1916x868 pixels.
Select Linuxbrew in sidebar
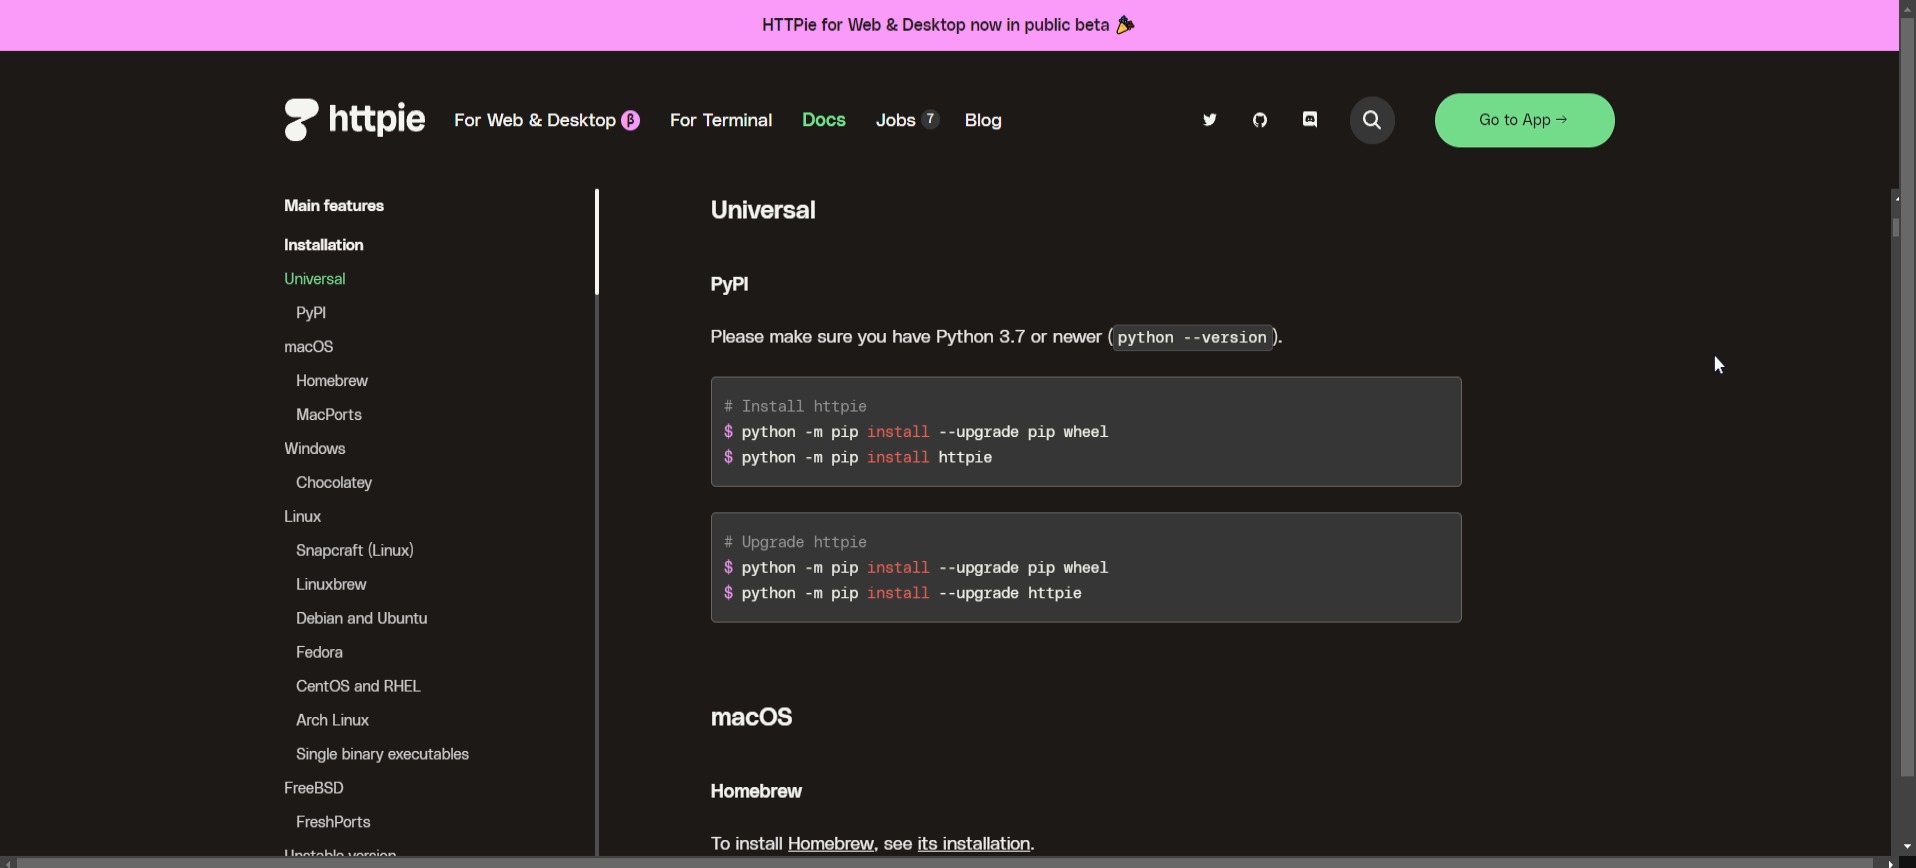332,586
